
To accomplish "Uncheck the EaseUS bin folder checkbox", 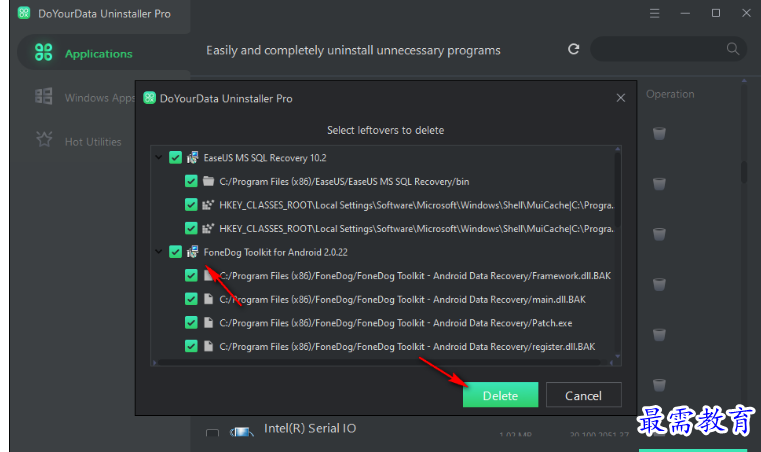I will click(x=191, y=181).
